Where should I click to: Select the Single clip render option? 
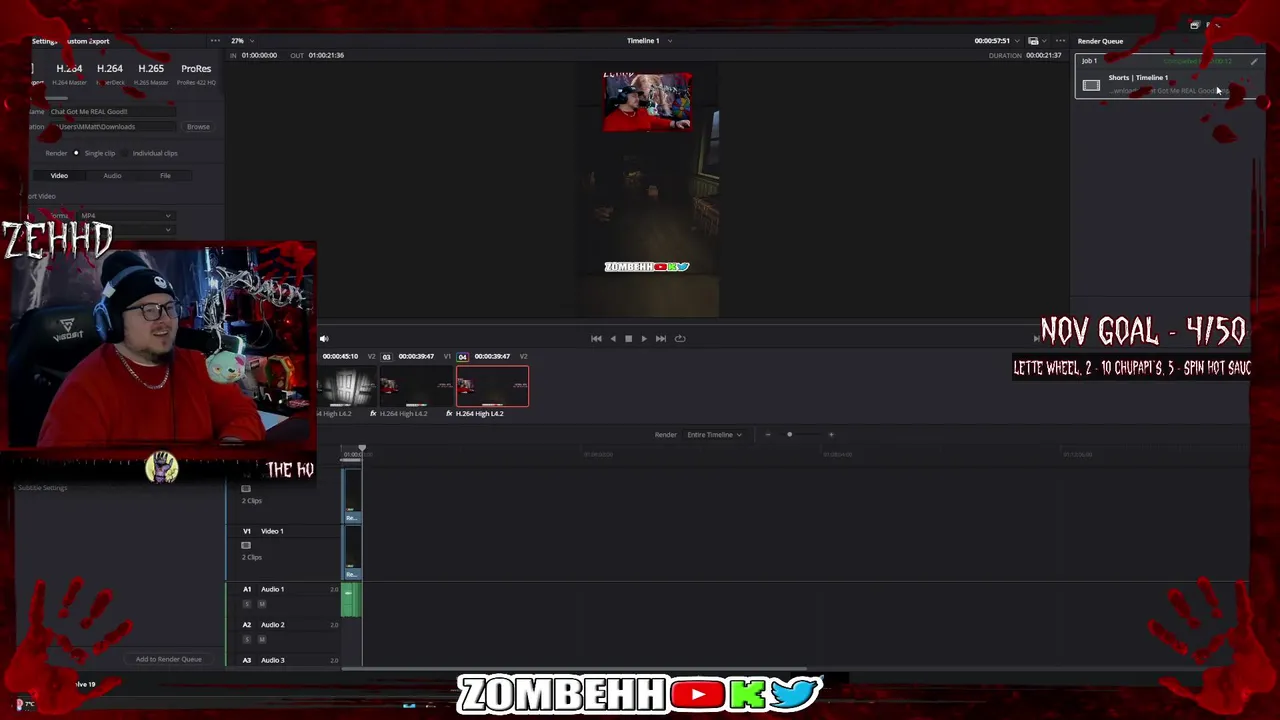coord(95,153)
